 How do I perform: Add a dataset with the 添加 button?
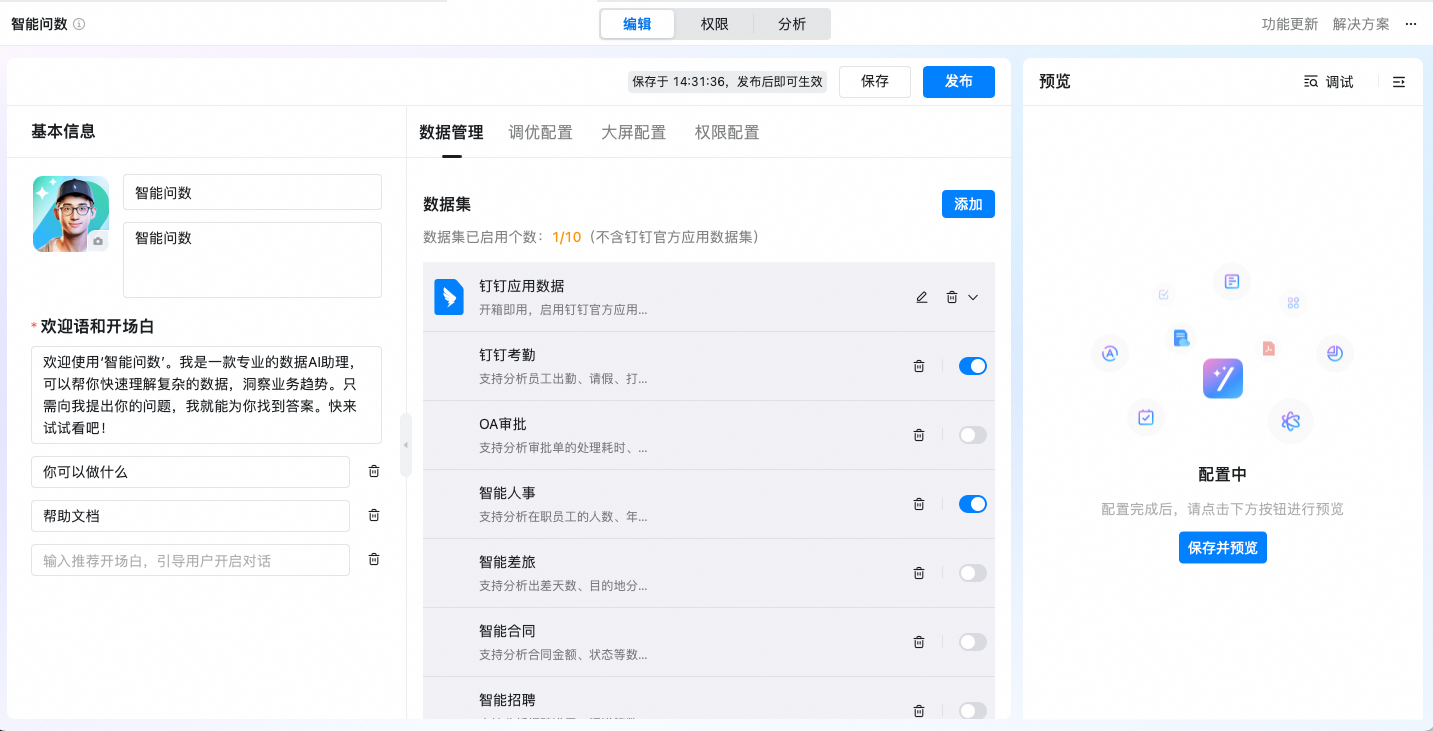click(x=968, y=204)
